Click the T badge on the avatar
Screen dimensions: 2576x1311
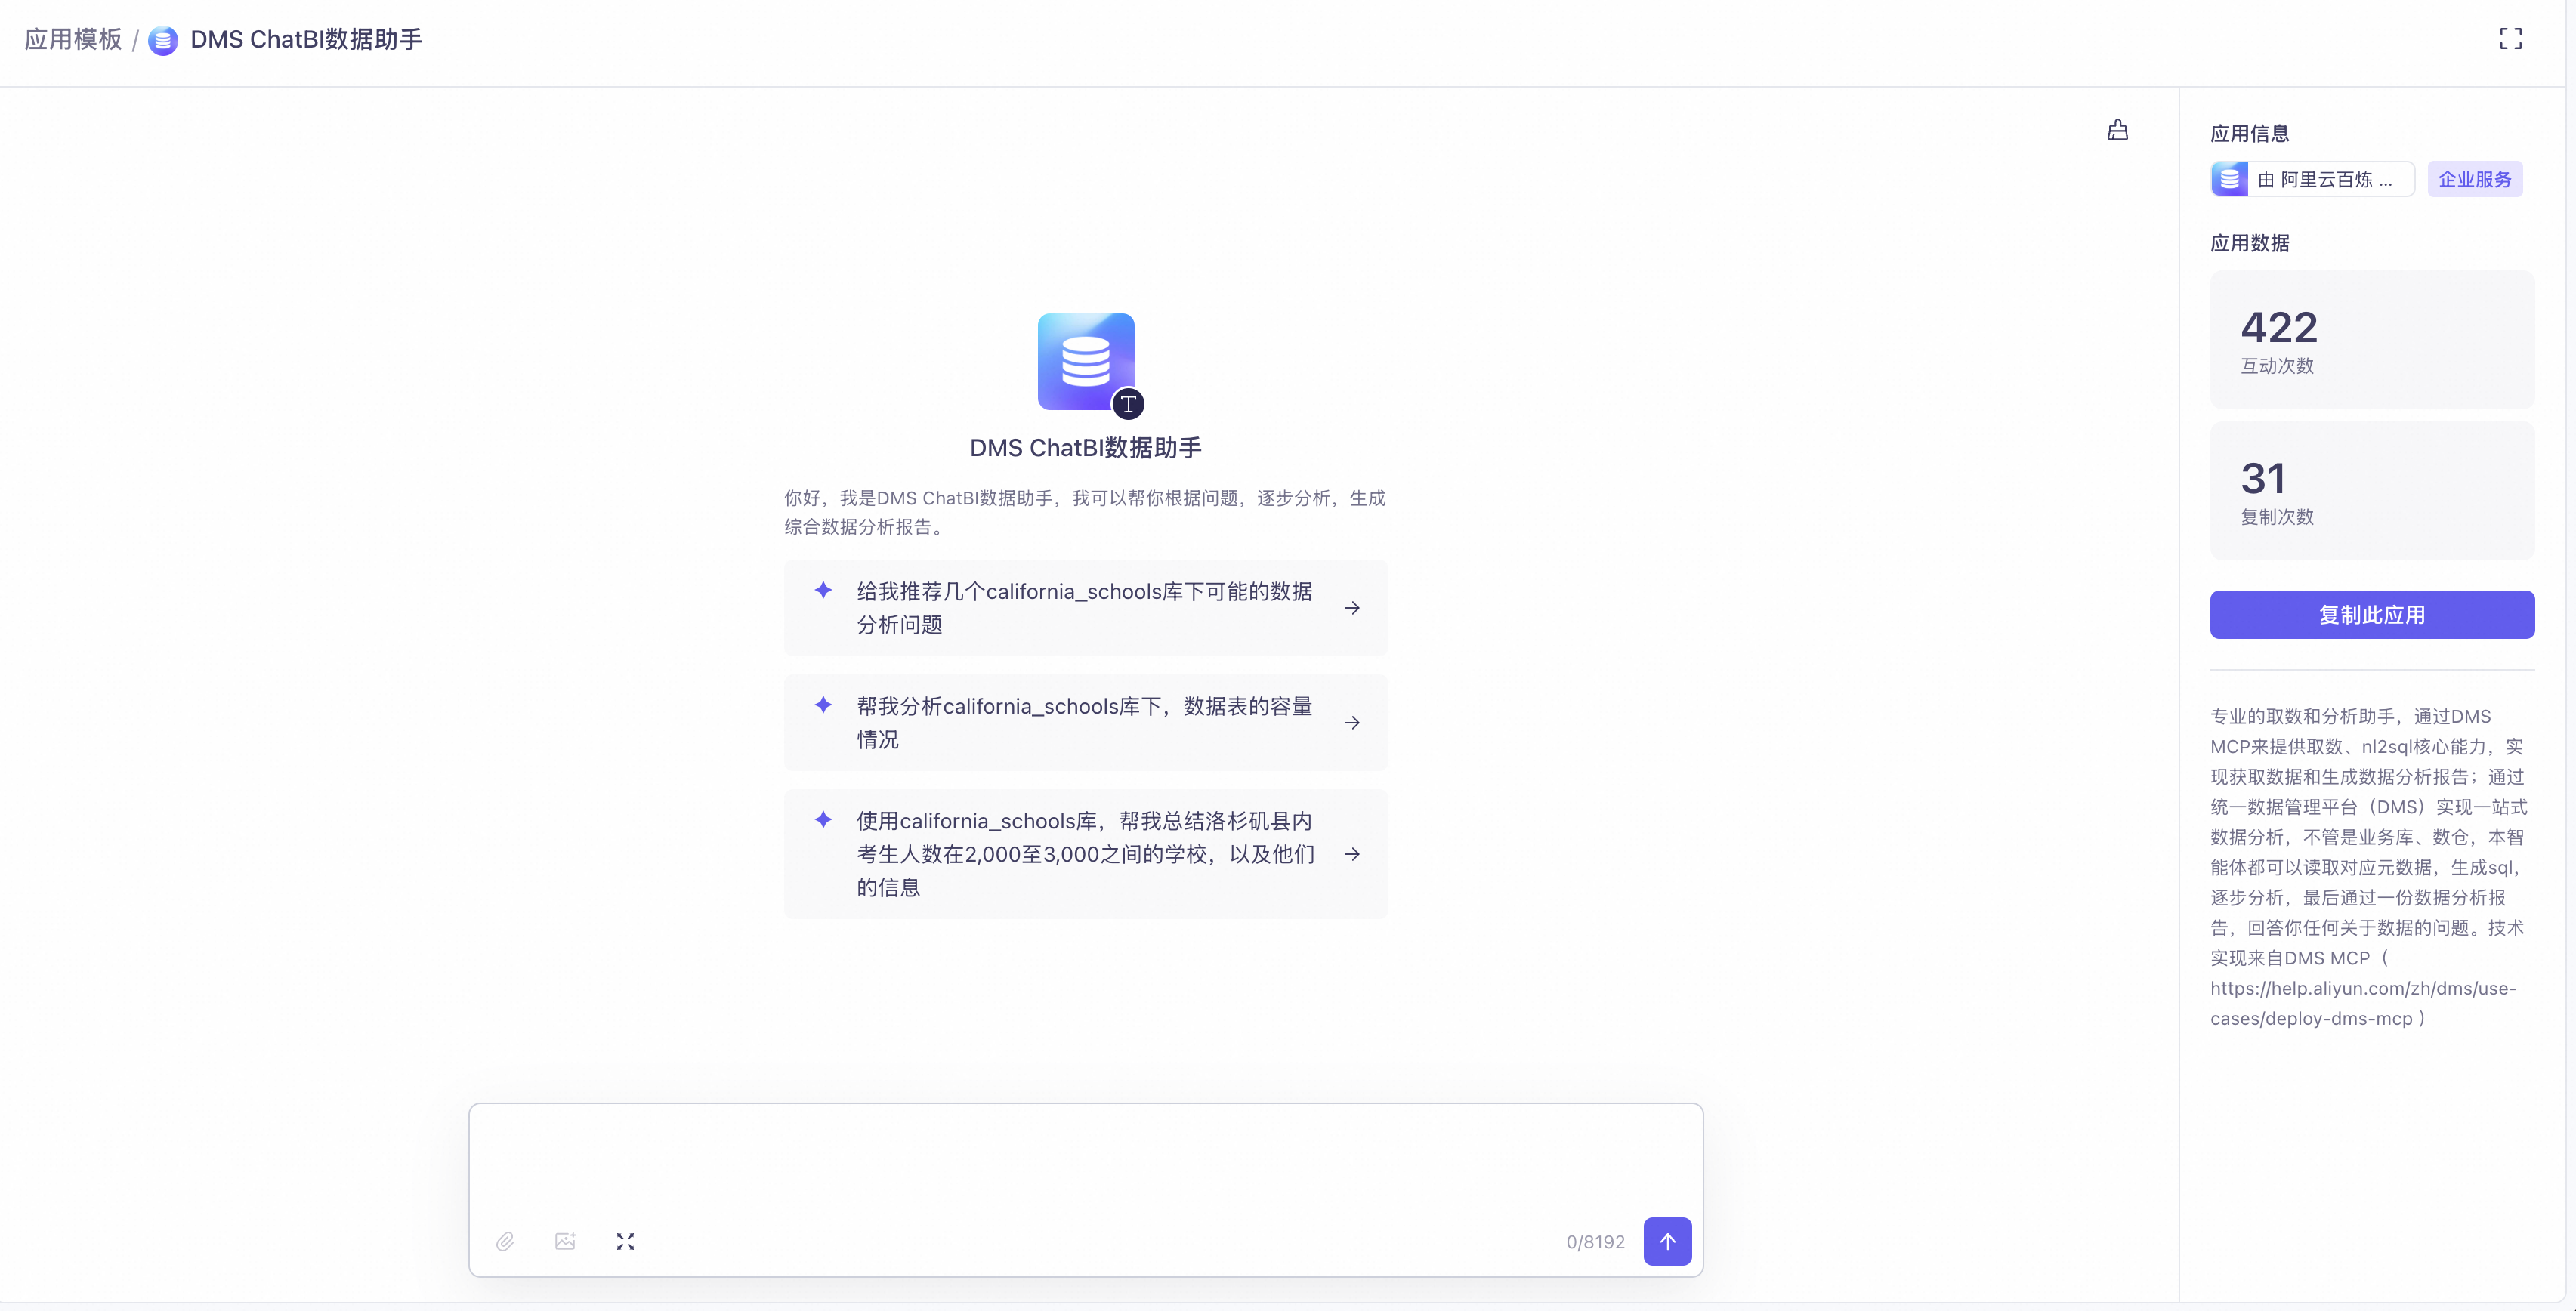point(1128,404)
